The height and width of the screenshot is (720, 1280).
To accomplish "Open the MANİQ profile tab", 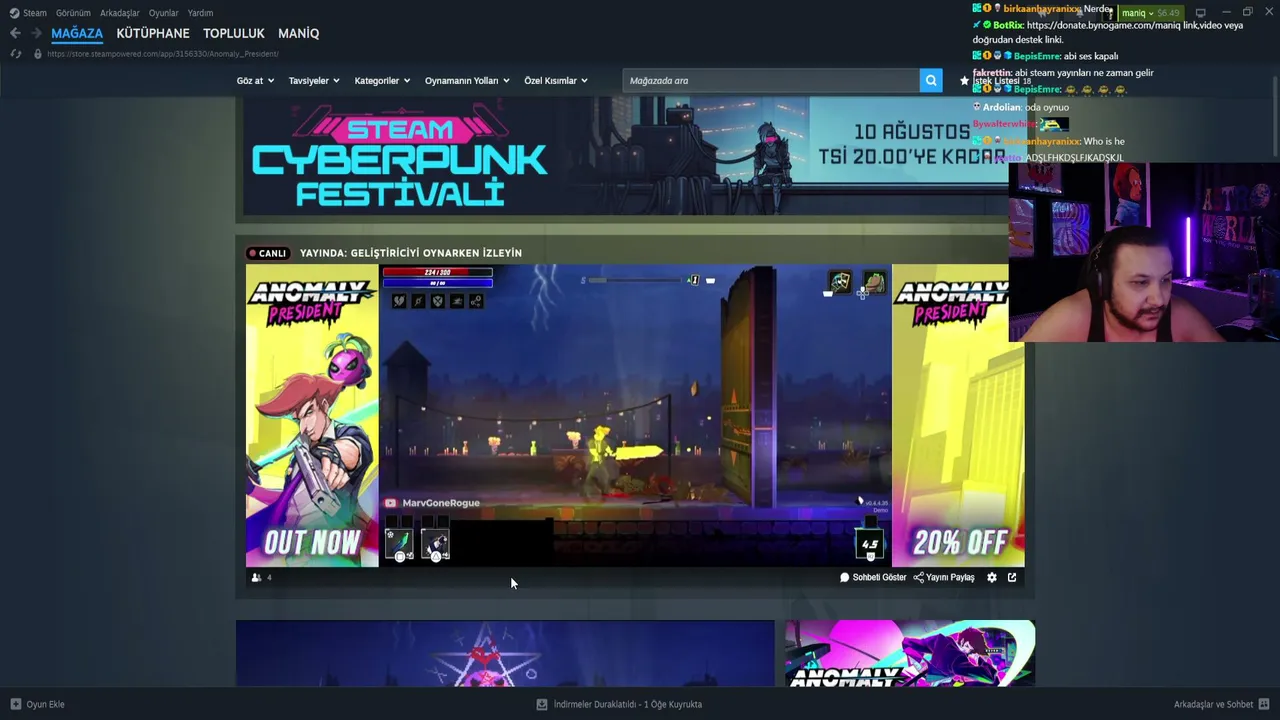I will coord(299,33).
